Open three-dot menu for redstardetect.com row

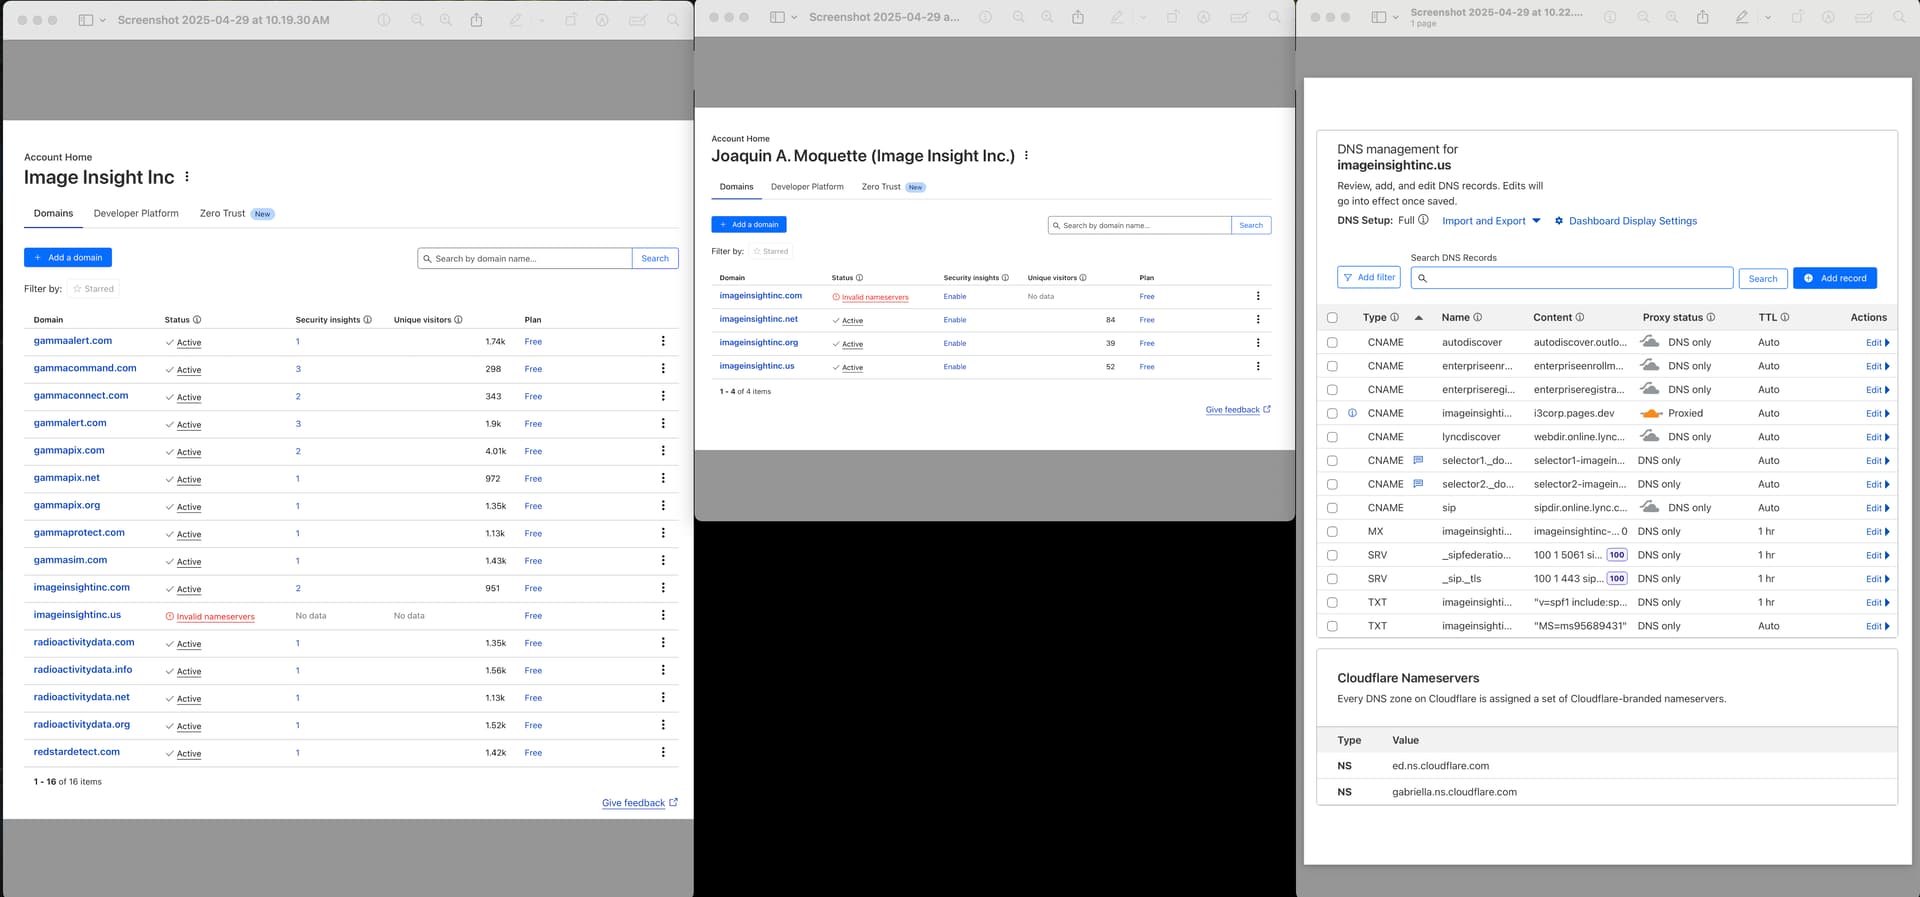663,752
